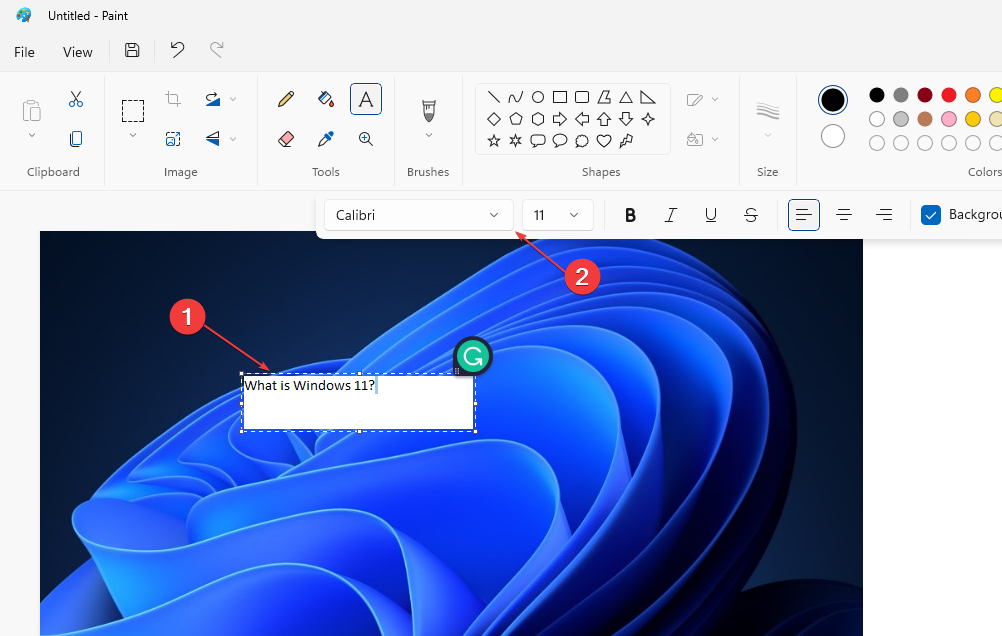Image resolution: width=1002 pixels, height=636 pixels.
Task: Click the Rotate icon
Action: (x=213, y=99)
